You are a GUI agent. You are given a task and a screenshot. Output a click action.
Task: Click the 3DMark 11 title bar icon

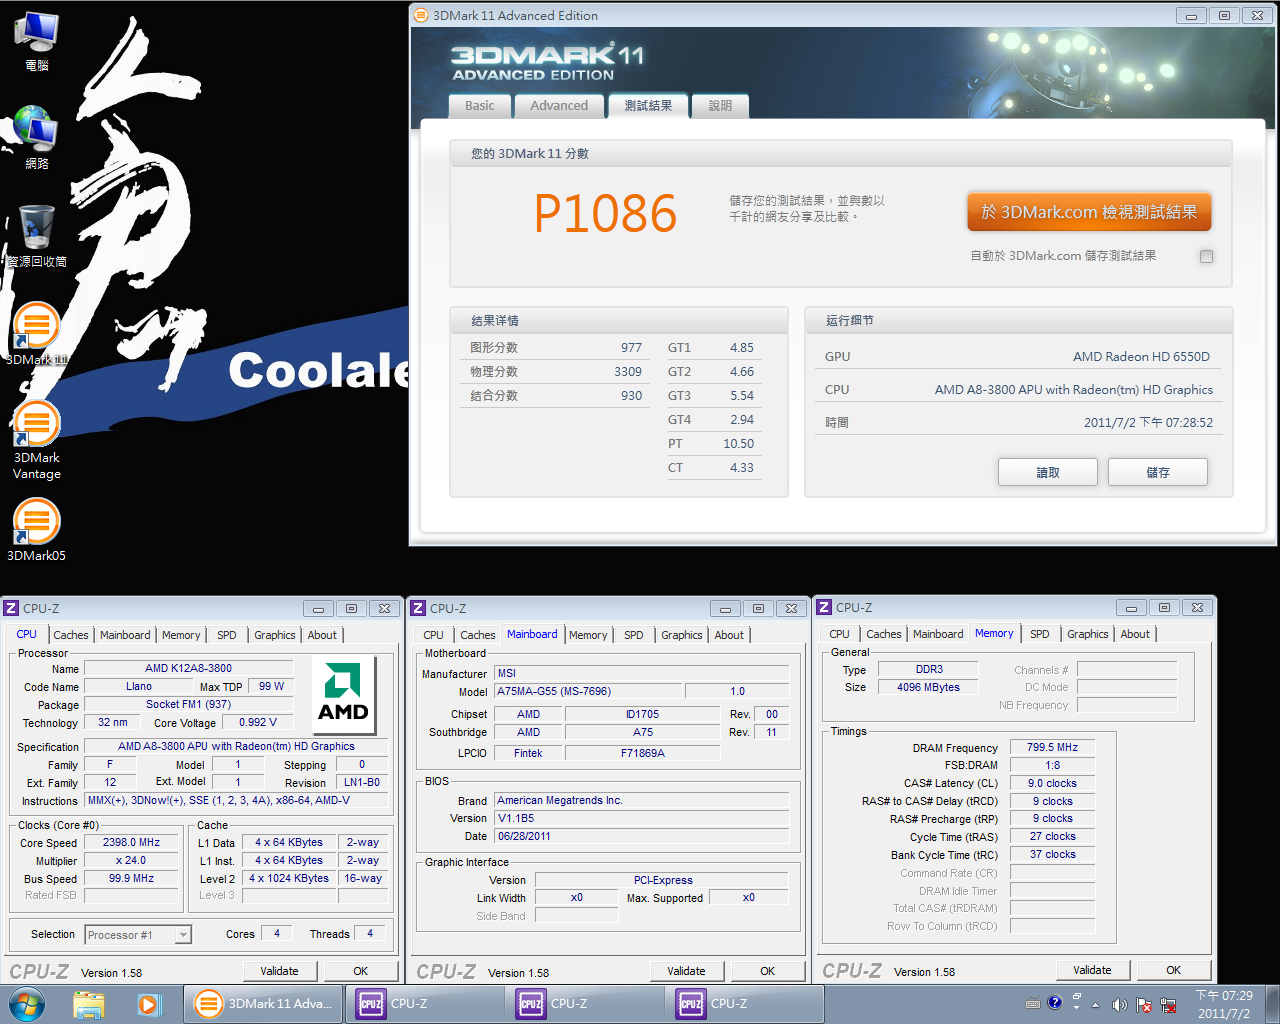tap(421, 15)
